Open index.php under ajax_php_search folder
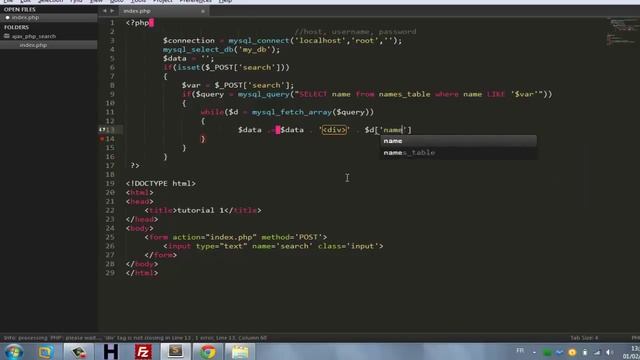The width and height of the screenshot is (640, 360). (x=49, y=45)
